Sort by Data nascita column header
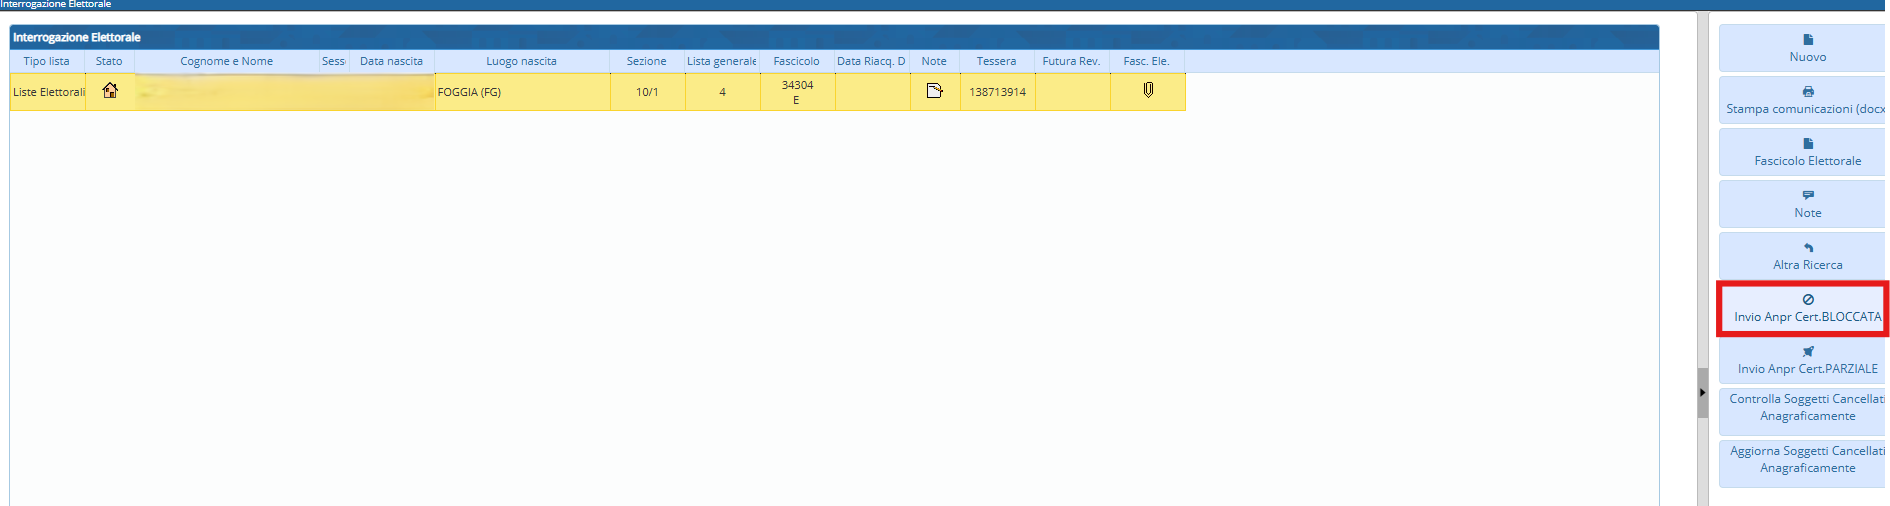This screenshot has height=506, width=1890. tap(391, 61)
